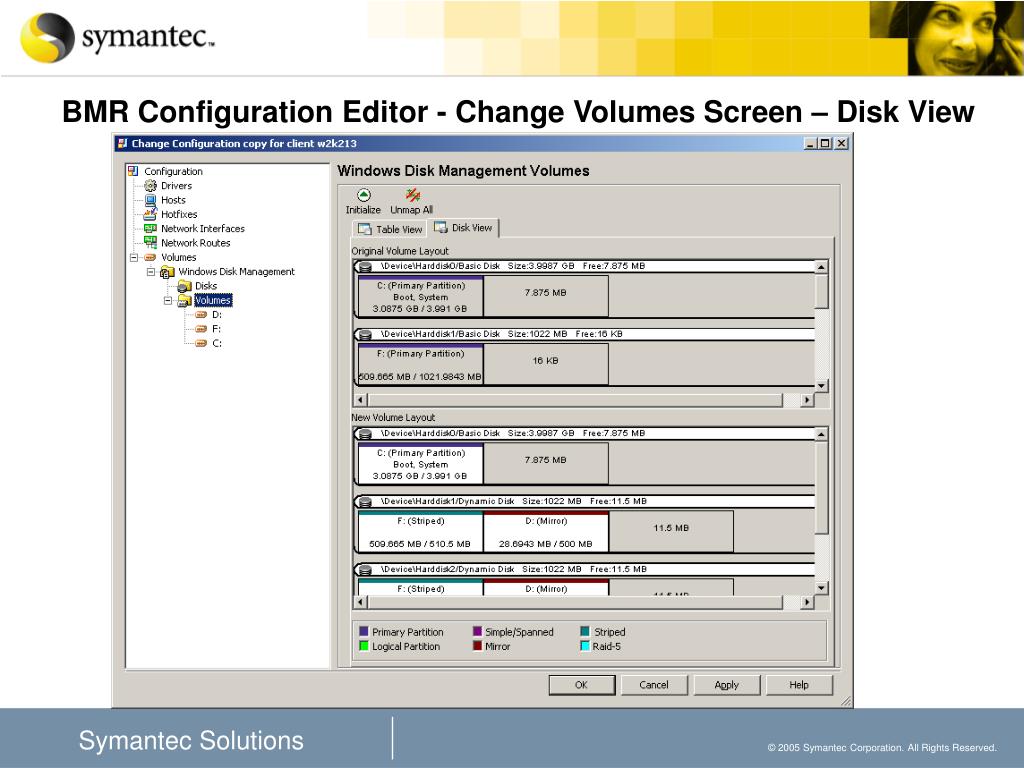1024x768 pixels.
Task: Select the Drivers gear icon in tree
Action: click(150, 185)
